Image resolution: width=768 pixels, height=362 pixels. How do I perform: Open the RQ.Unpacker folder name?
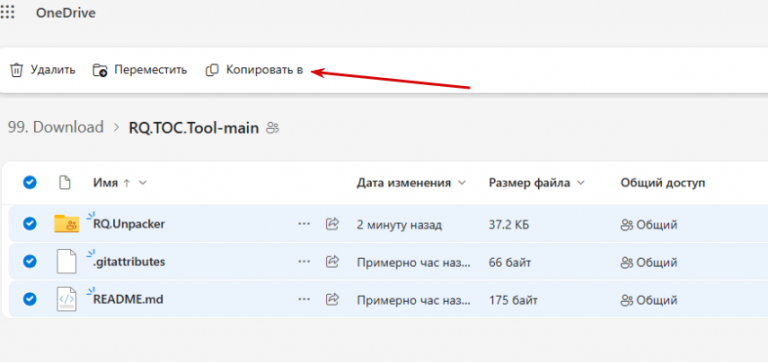[x=129, y=224]
